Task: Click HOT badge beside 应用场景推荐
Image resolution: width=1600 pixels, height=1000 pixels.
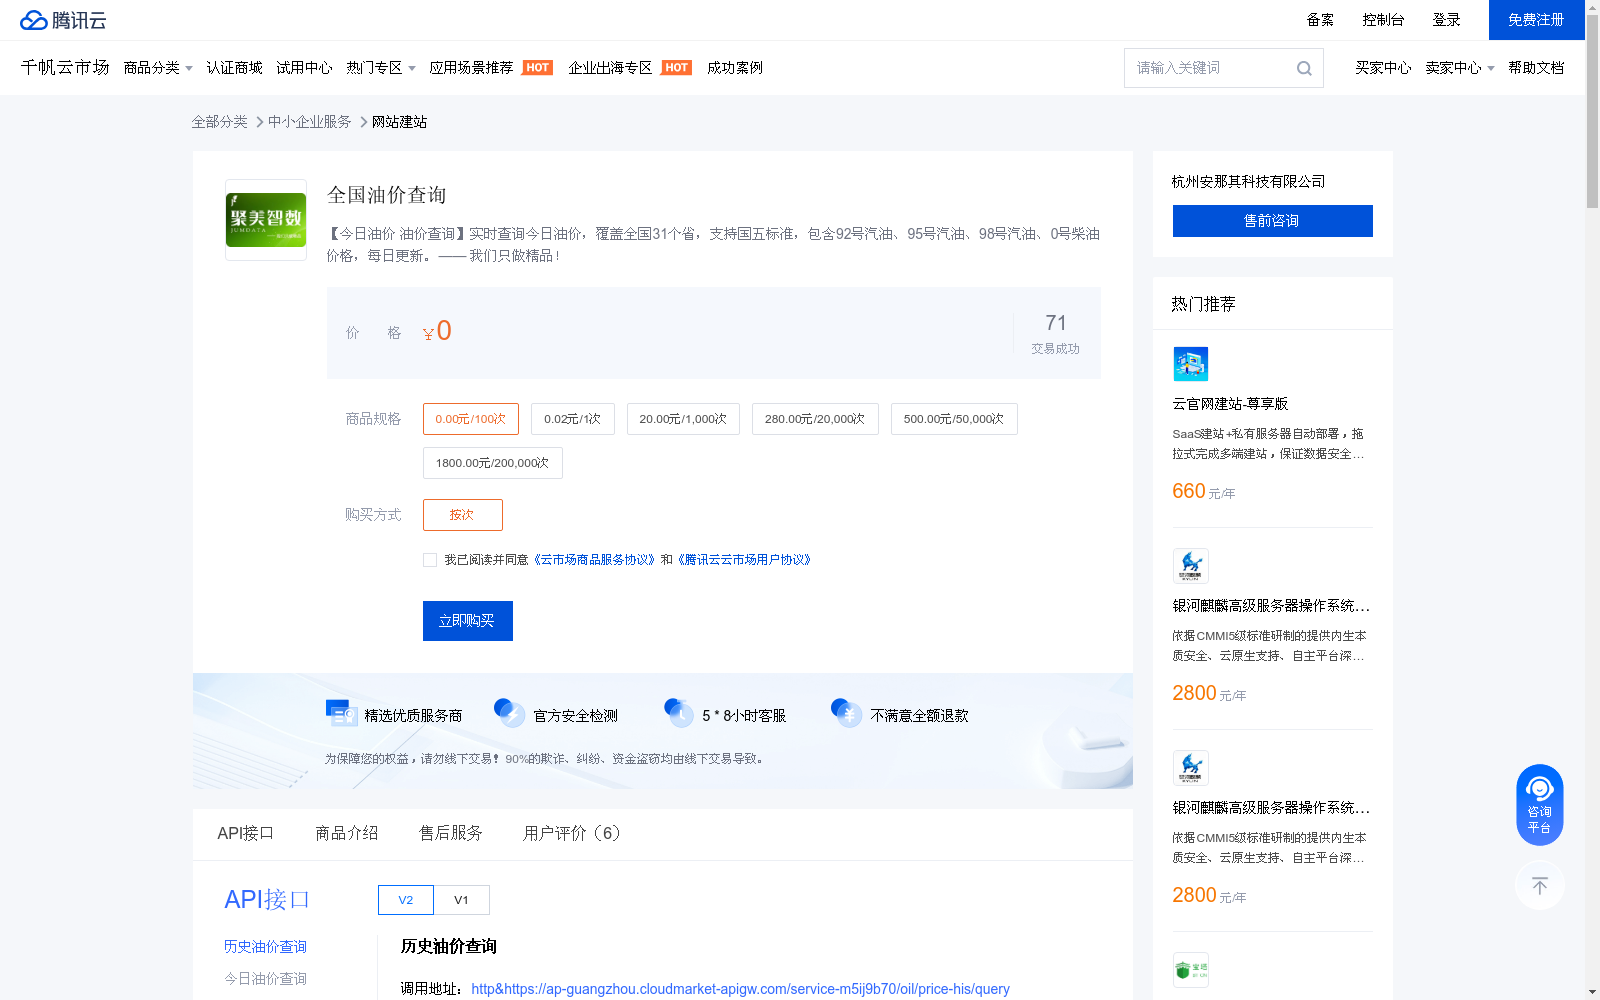Action: coord(538,68)
